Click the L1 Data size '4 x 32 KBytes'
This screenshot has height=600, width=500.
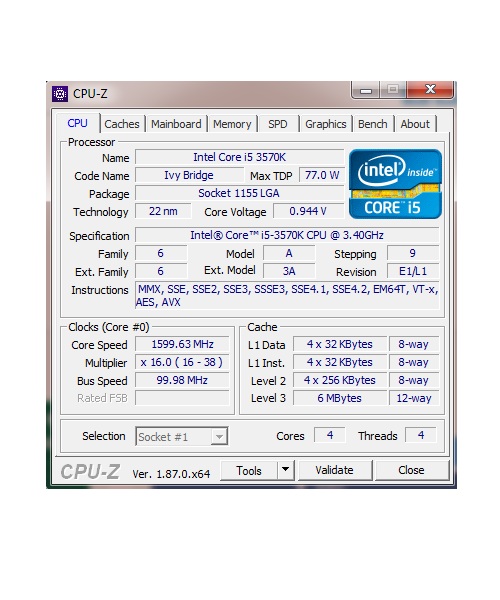pos(340,344)
